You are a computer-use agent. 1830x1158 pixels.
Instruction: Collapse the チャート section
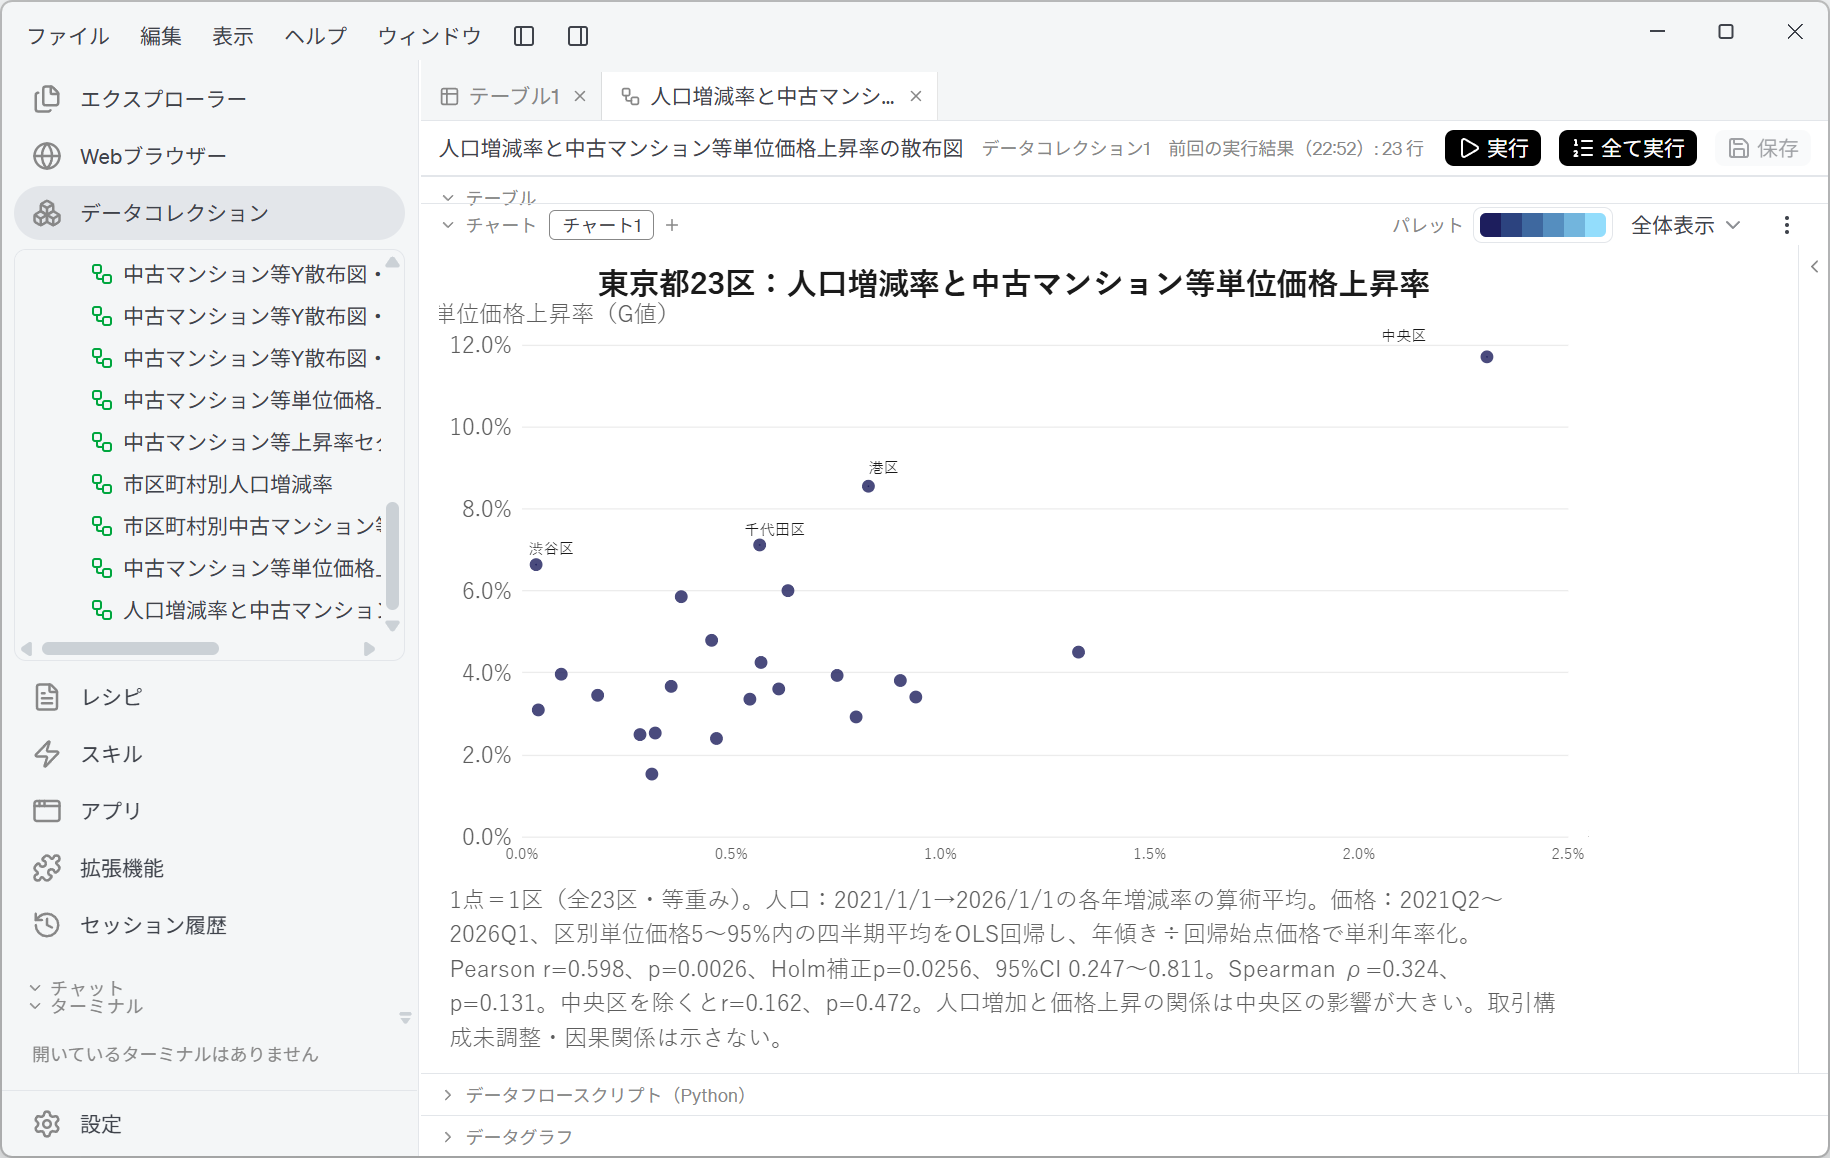click(448, 225)
